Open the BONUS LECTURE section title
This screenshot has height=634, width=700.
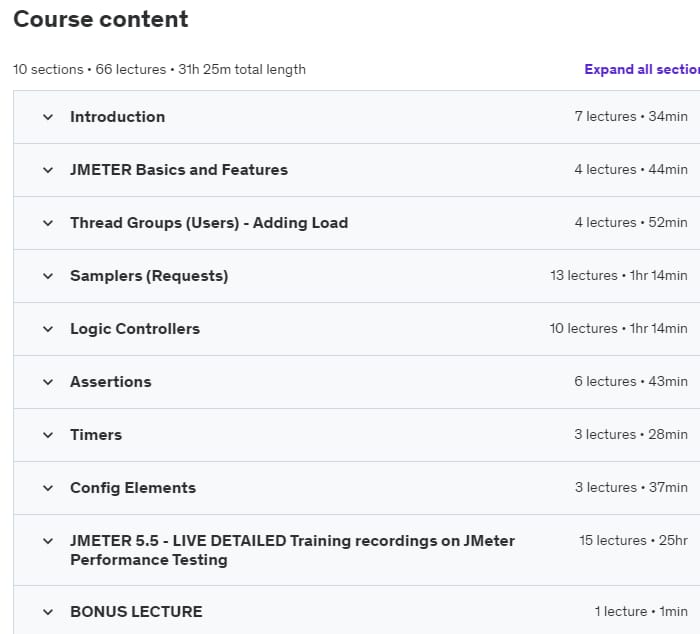136,612
